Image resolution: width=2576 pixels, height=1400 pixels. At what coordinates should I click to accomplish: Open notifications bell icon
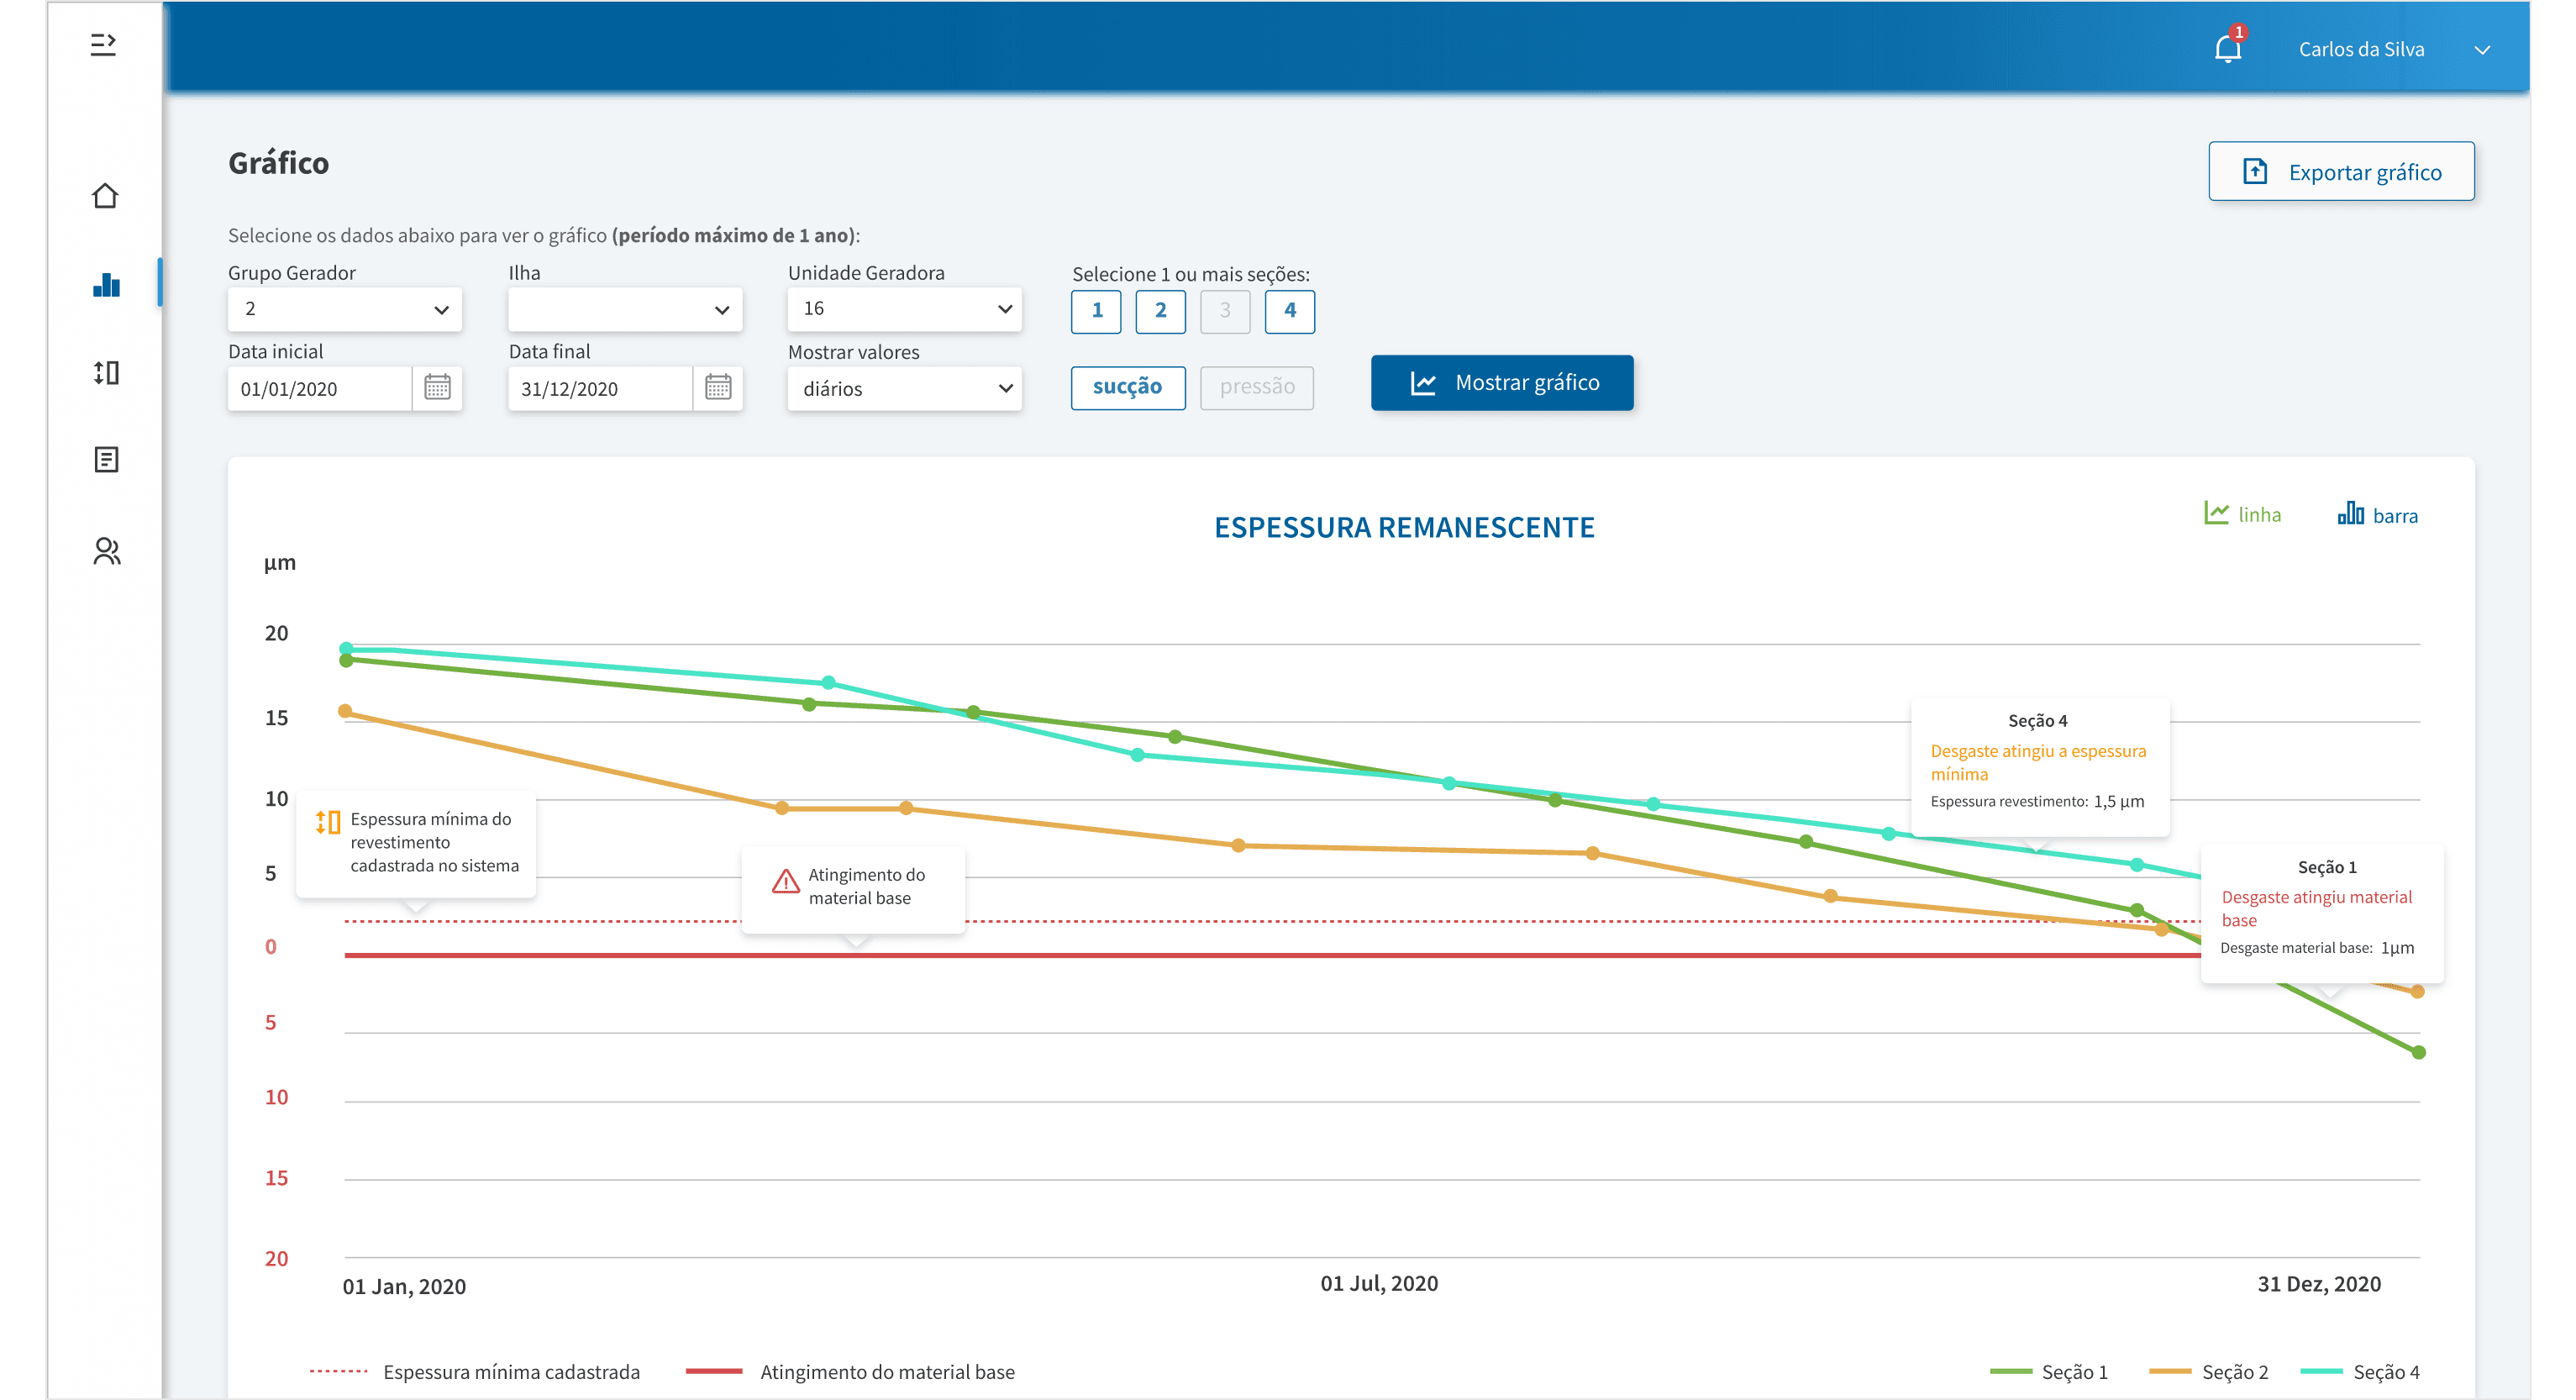(2227, 48)
